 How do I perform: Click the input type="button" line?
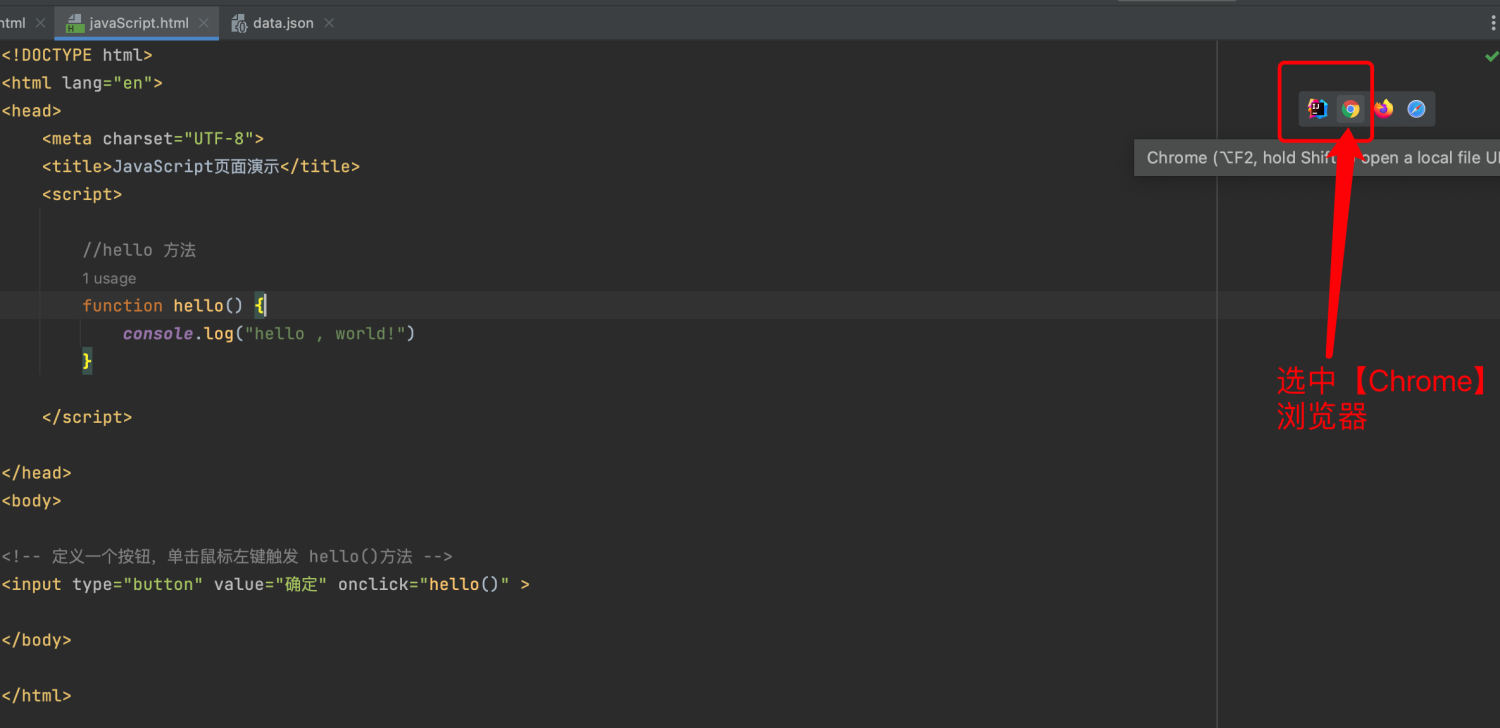[x=265, y=584]
